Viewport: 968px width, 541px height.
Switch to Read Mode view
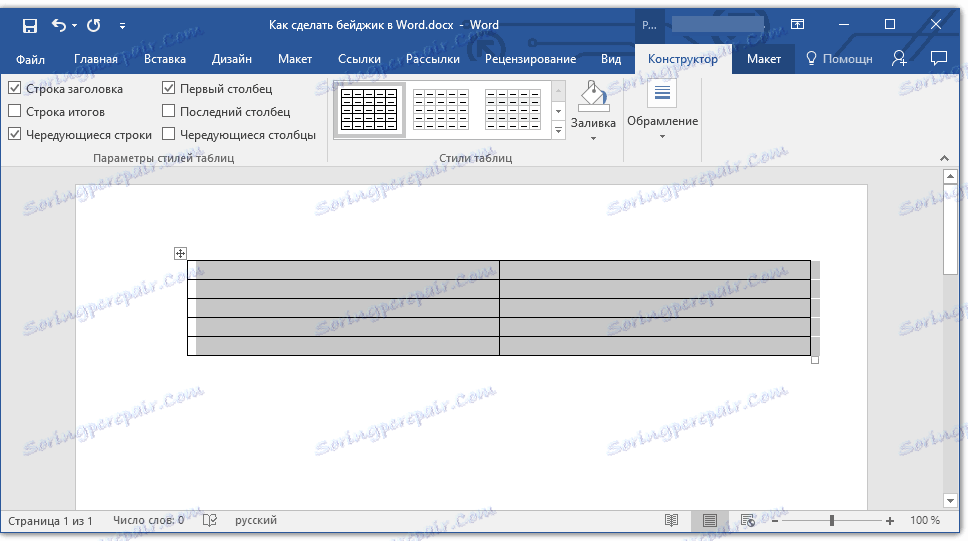tap(672, 521)
